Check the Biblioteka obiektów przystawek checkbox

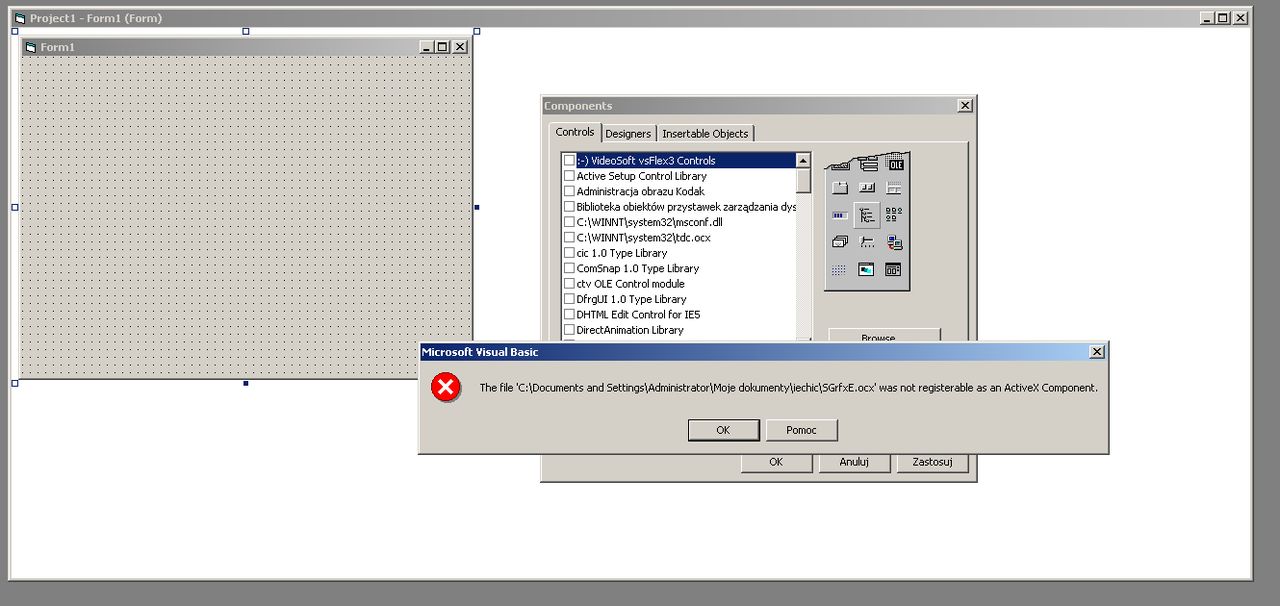[x=569, y=207]
